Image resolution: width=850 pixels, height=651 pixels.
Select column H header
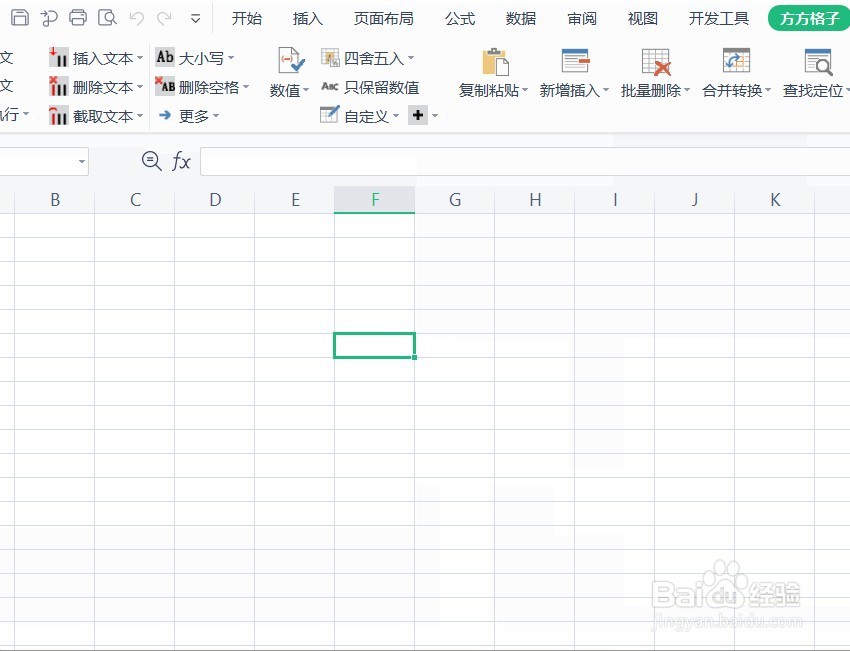(535, 200)
